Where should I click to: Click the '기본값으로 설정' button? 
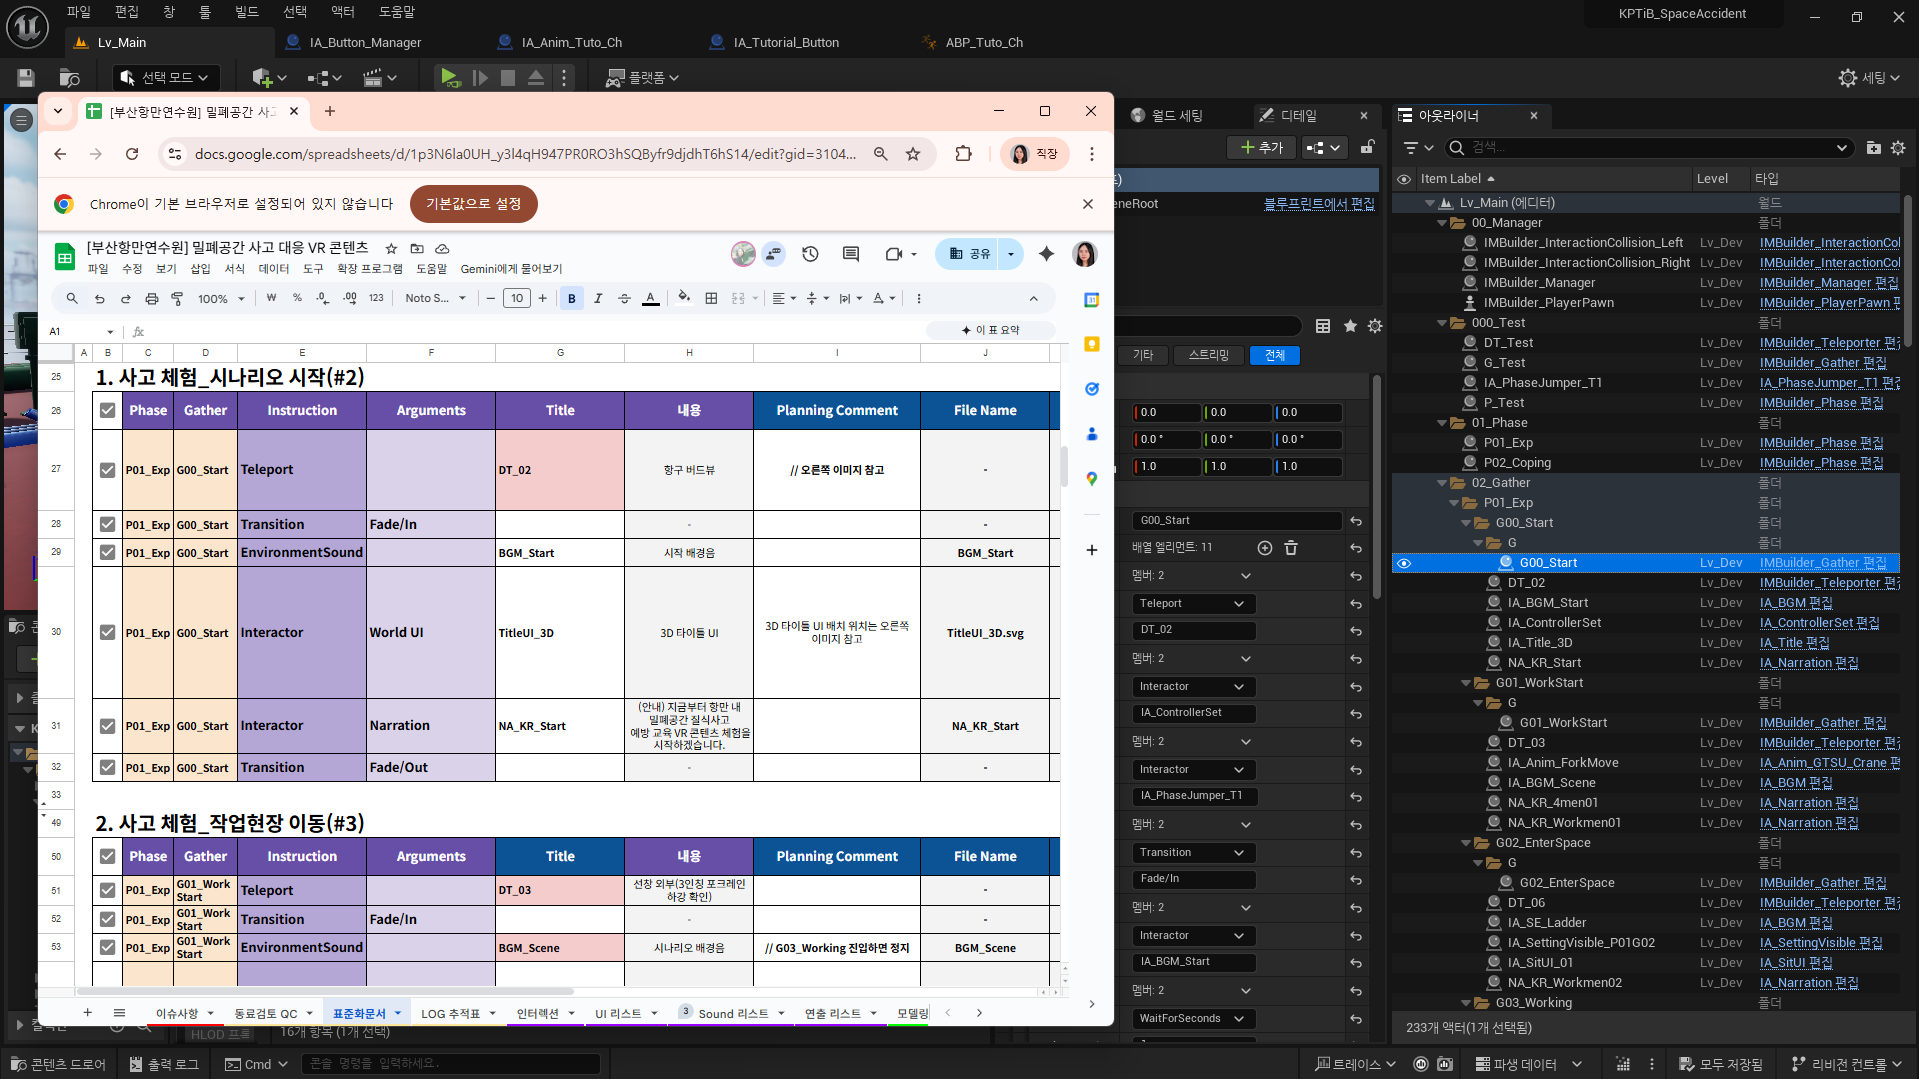tap(473, 204)
